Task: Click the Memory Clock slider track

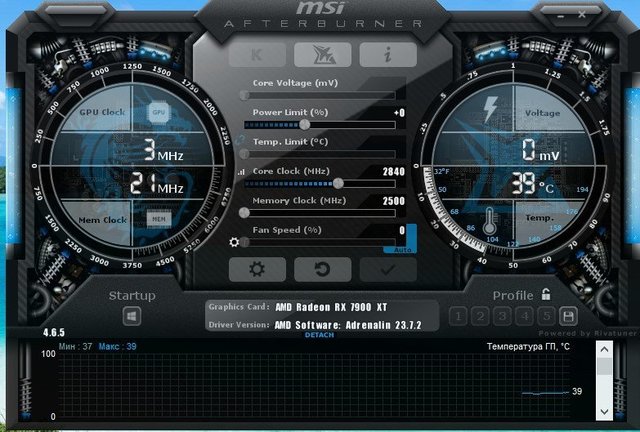Action: [x=320, y=212]
